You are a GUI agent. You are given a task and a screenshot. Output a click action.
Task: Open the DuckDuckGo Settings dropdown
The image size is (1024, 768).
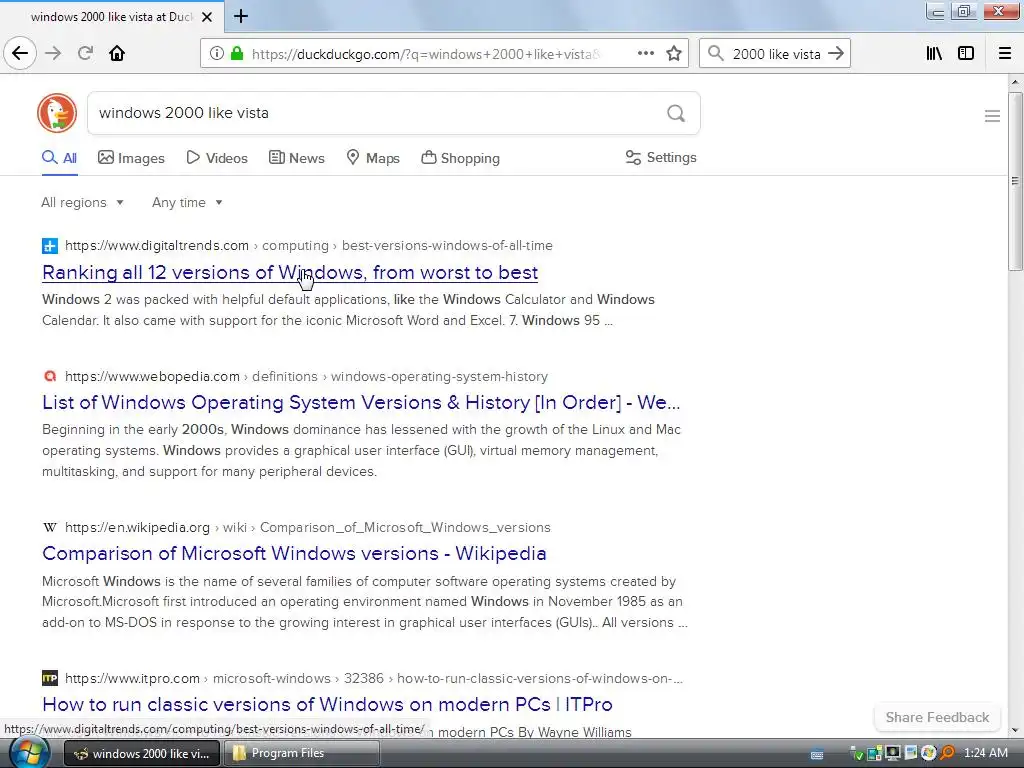click(661, 157)
